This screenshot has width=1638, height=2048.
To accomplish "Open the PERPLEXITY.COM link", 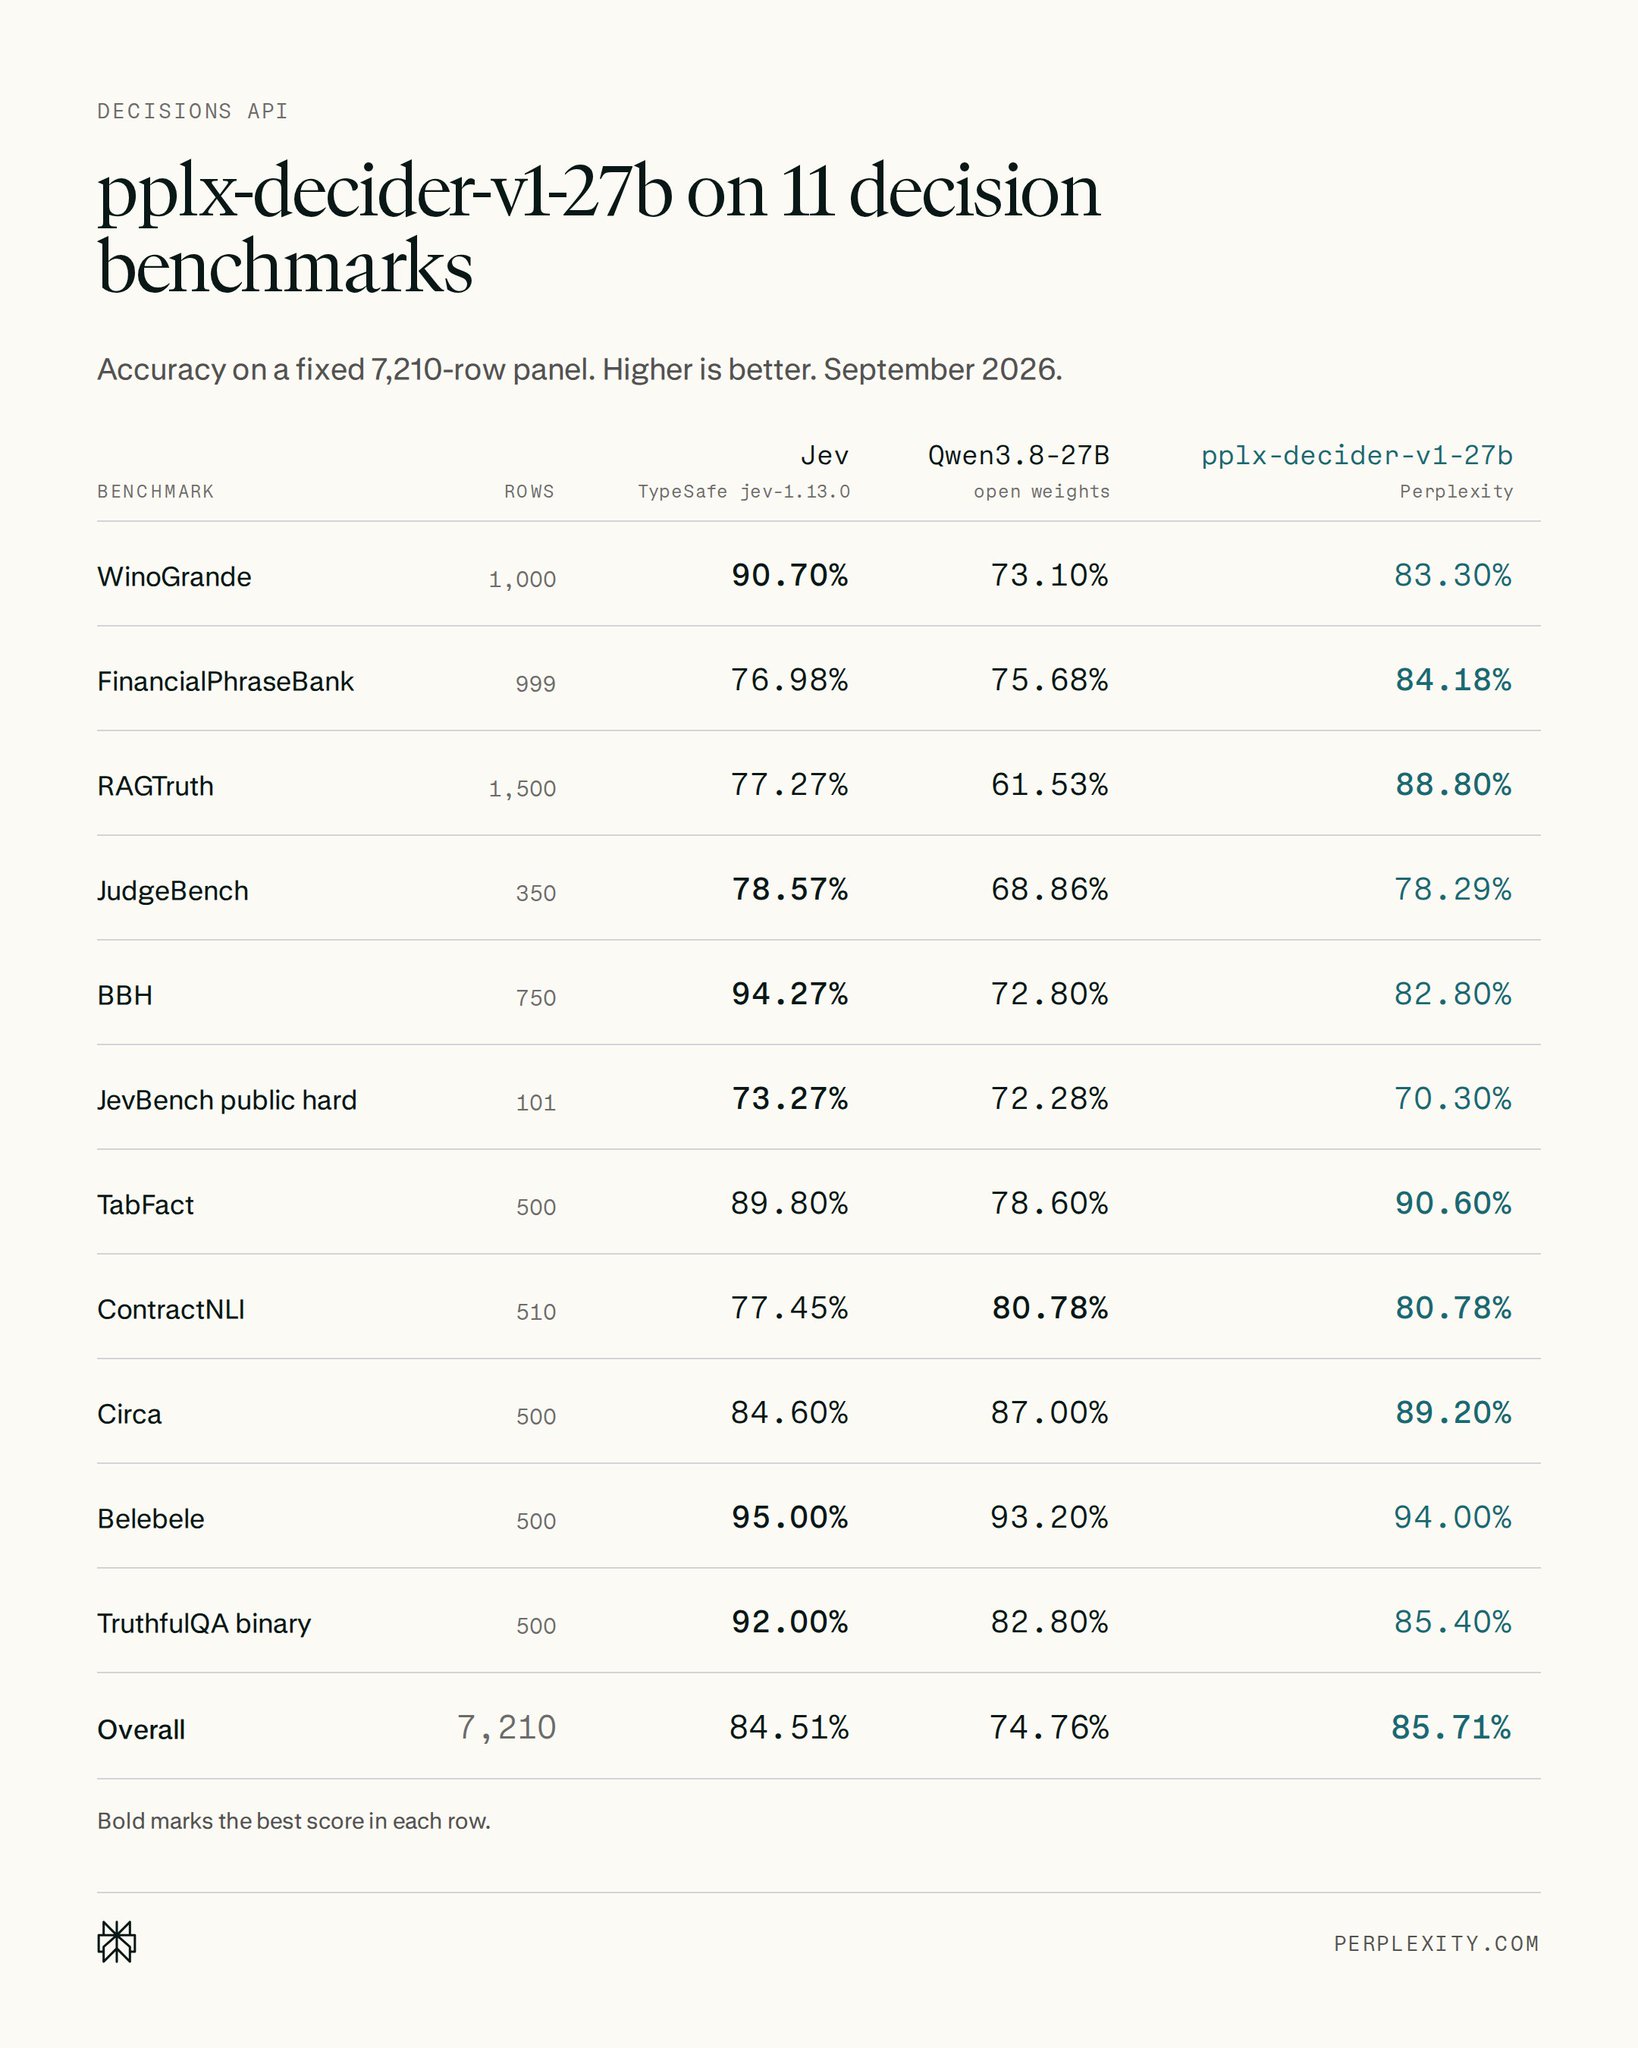I will coord(1436,1943).
